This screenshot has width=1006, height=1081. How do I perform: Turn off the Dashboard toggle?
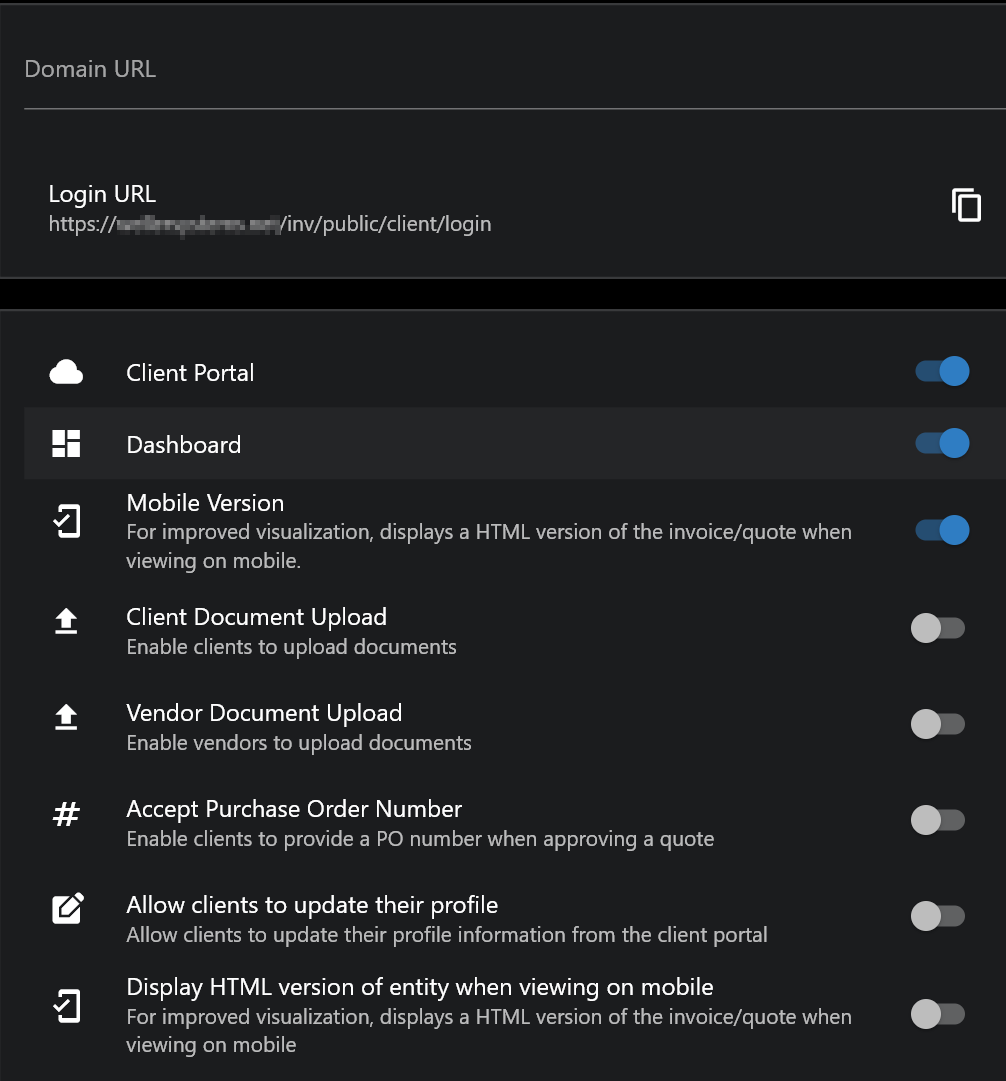click(941, 443)
